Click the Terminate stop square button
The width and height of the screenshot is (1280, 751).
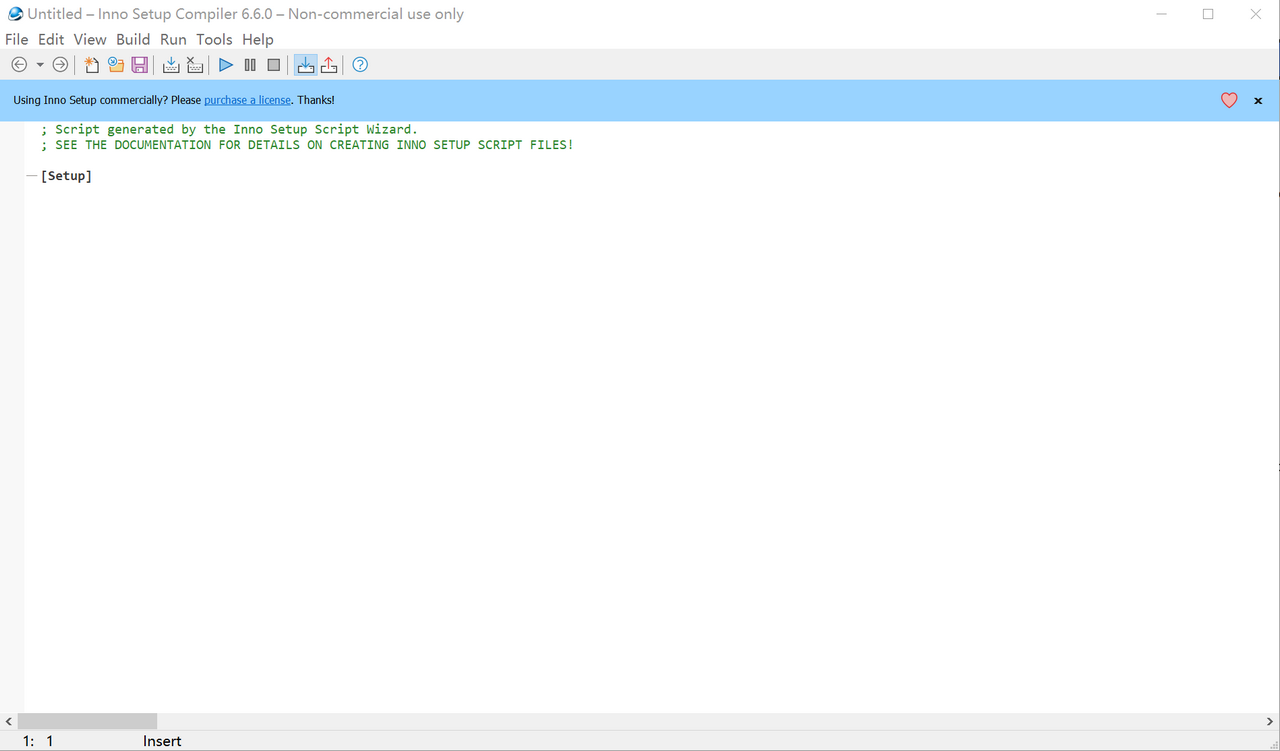(274, 65)
